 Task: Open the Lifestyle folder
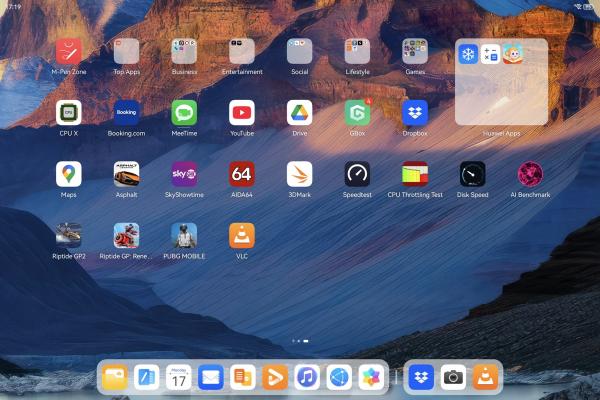click(x=357, y=51)
